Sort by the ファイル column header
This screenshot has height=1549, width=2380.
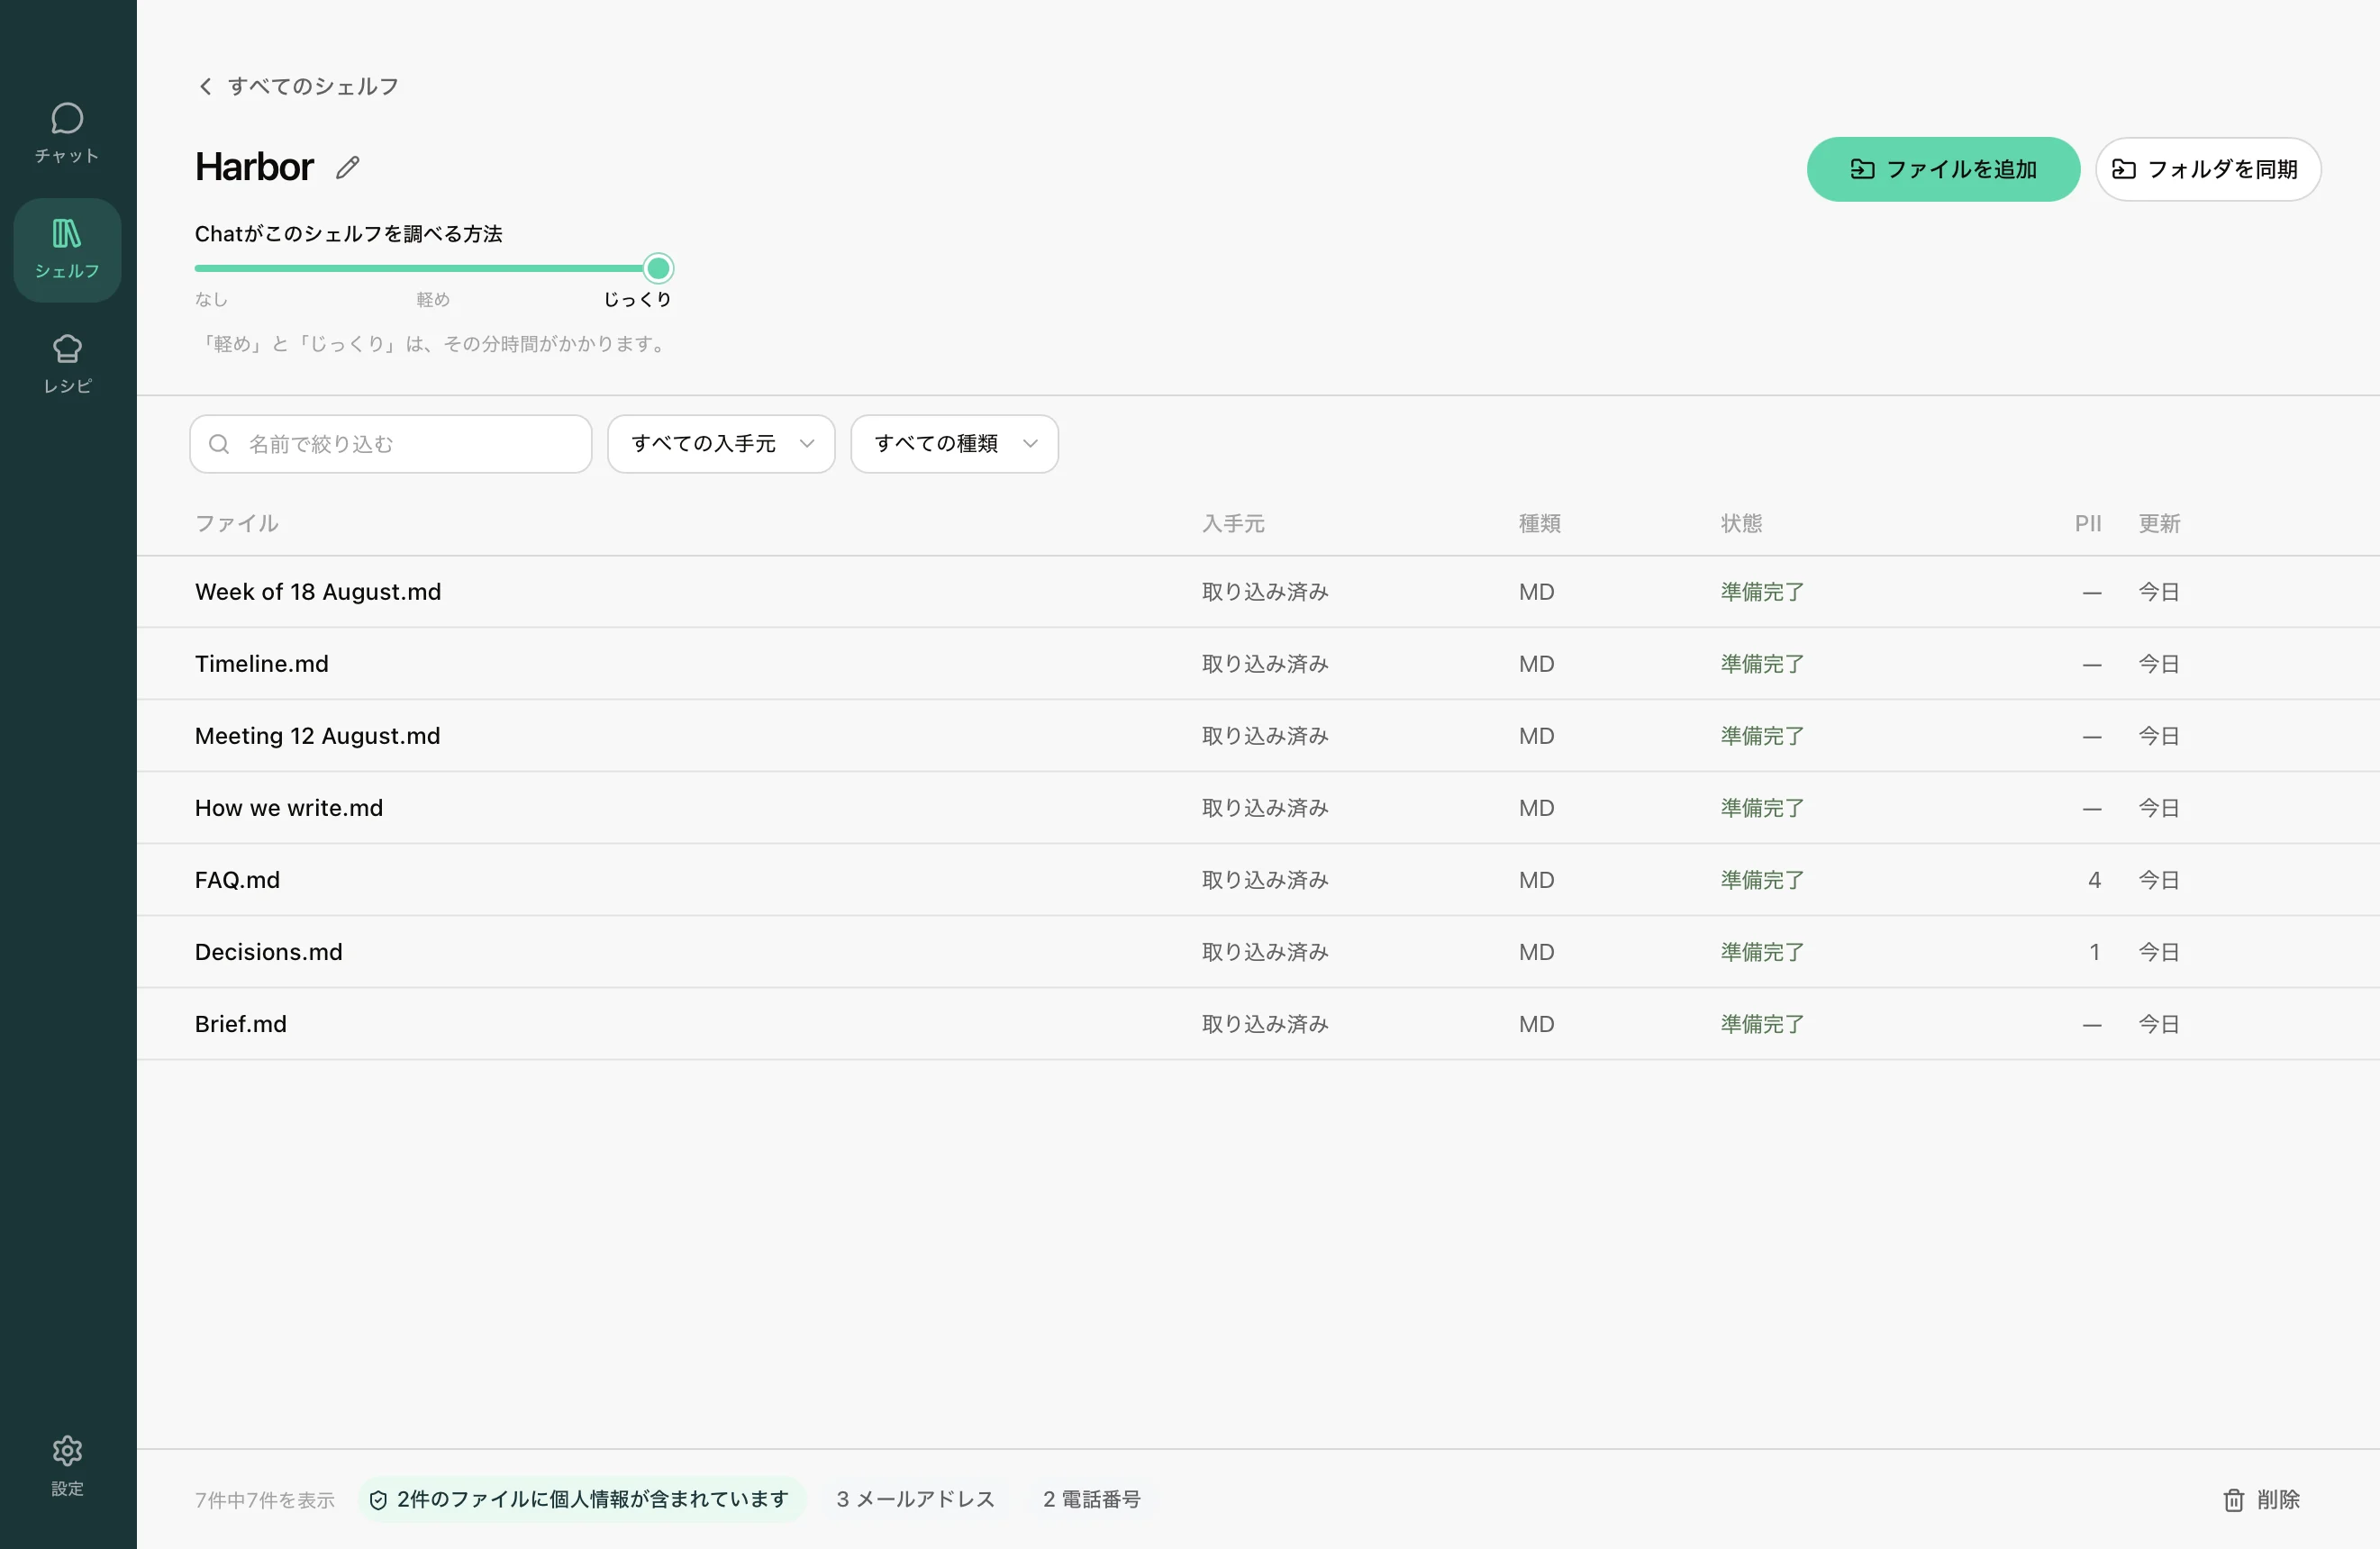[x=237, y=523]
